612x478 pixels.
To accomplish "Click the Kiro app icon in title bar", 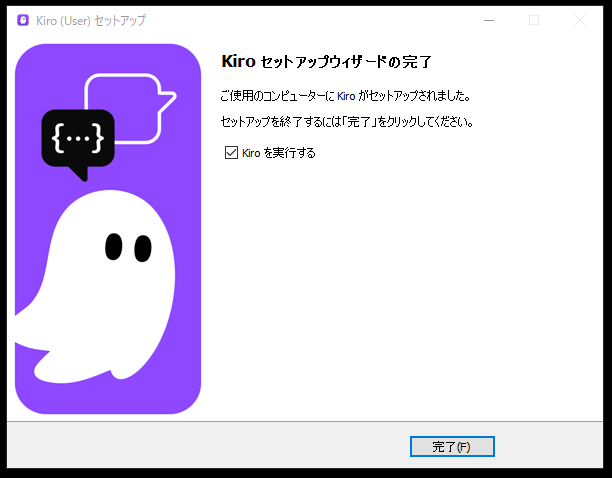I will (x=23, y=20).
